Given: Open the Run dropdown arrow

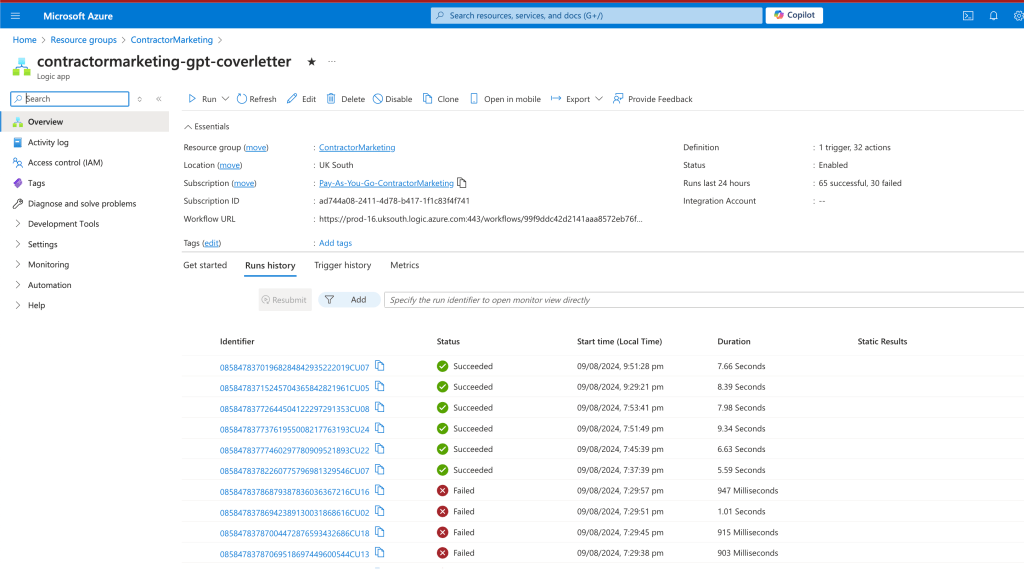Looking at the screenshot, I should [225, 99].
